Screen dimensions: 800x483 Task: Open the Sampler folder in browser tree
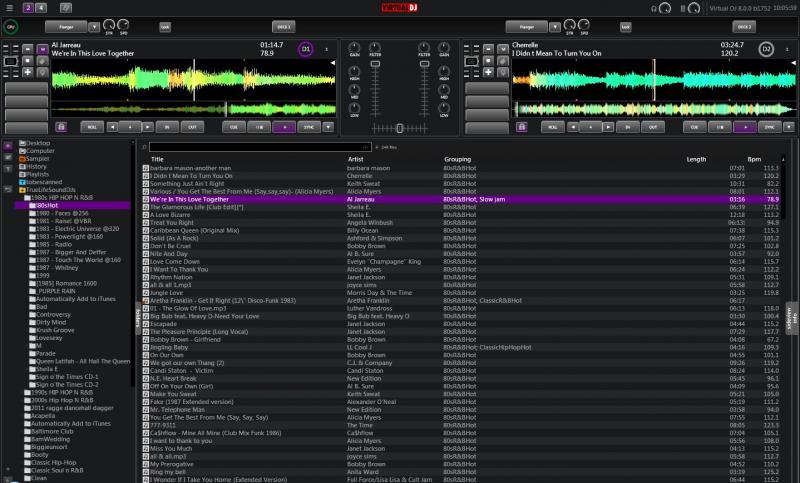[37, 159]
